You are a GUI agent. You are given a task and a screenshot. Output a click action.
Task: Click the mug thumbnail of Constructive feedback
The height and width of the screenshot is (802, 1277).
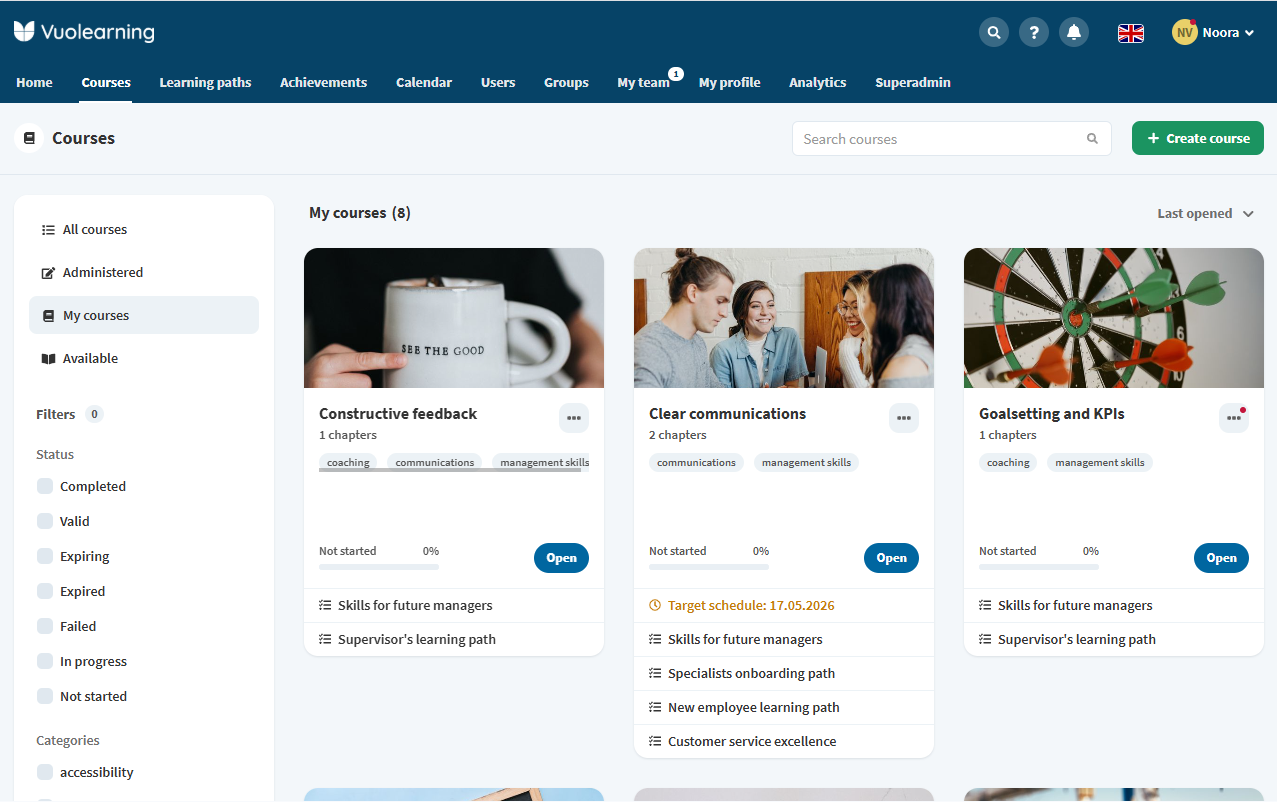(454, 318)
